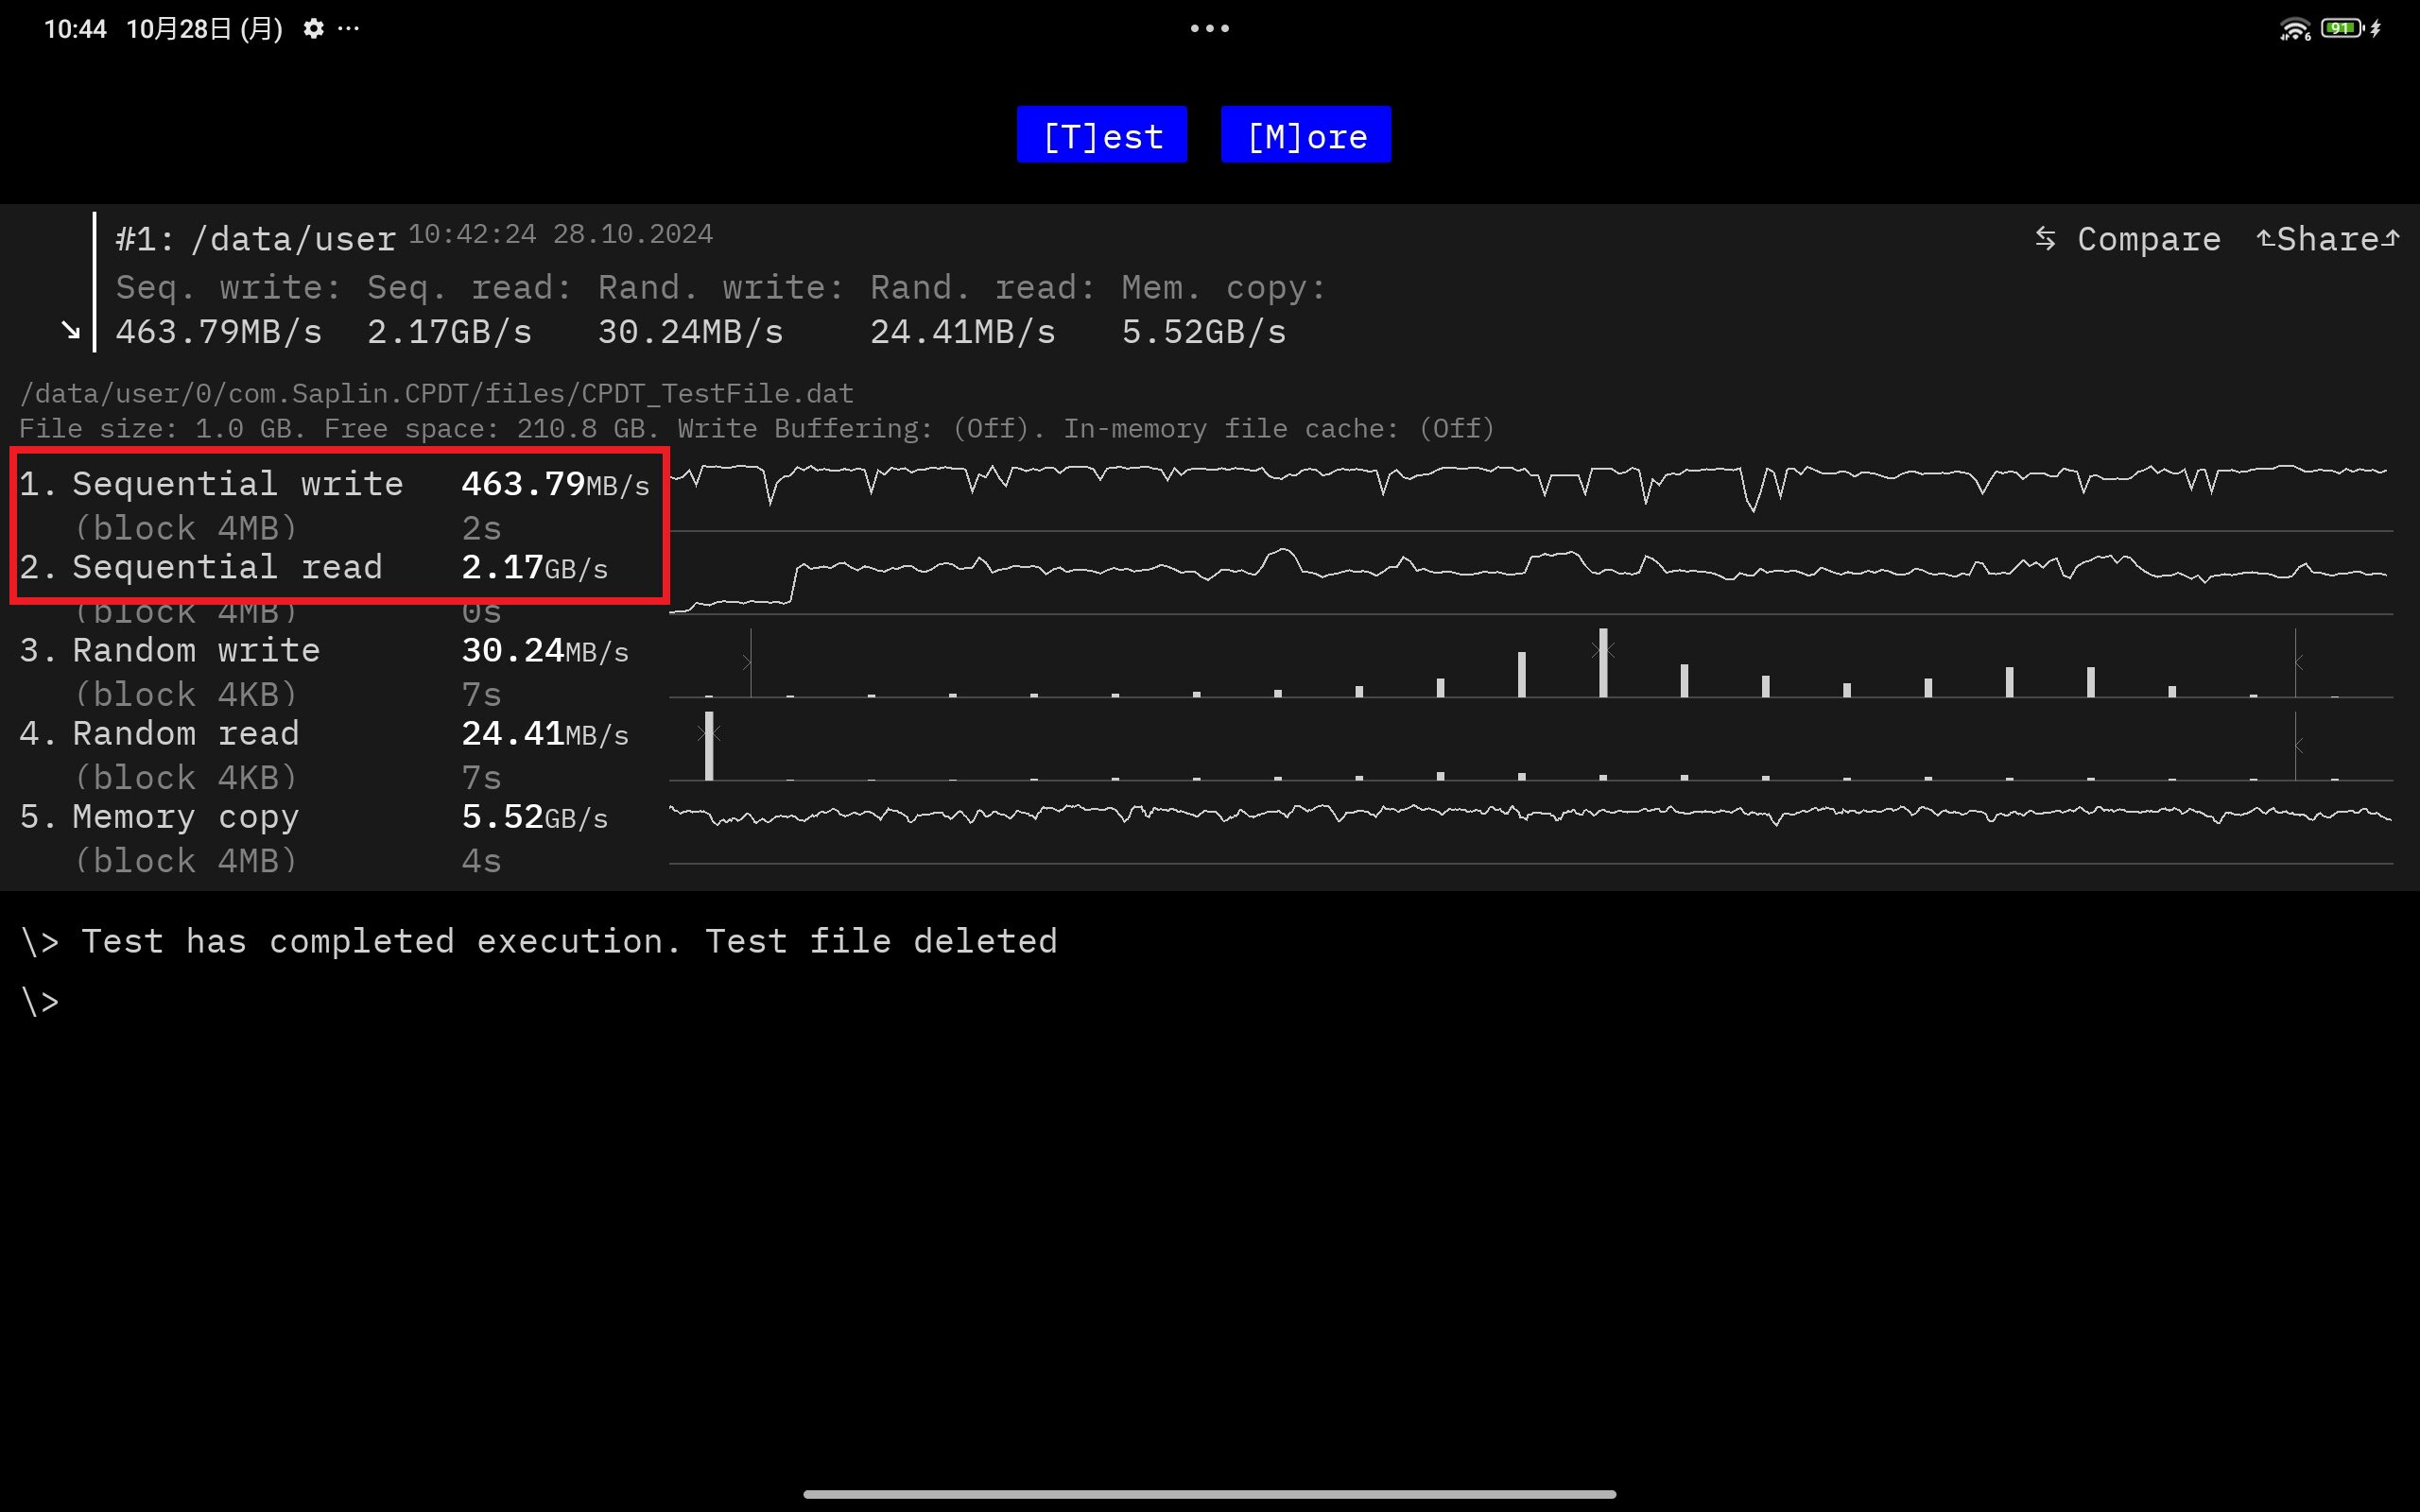Select the 1. Sequential write row label

pyautogui.click(x=211, y=484)
